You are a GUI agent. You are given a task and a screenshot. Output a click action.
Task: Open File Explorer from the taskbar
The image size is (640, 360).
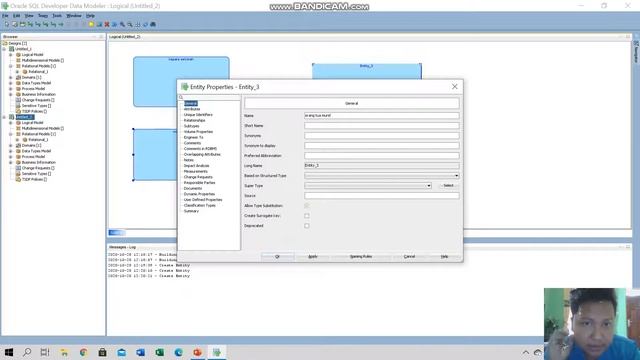(x=64, y=352)
